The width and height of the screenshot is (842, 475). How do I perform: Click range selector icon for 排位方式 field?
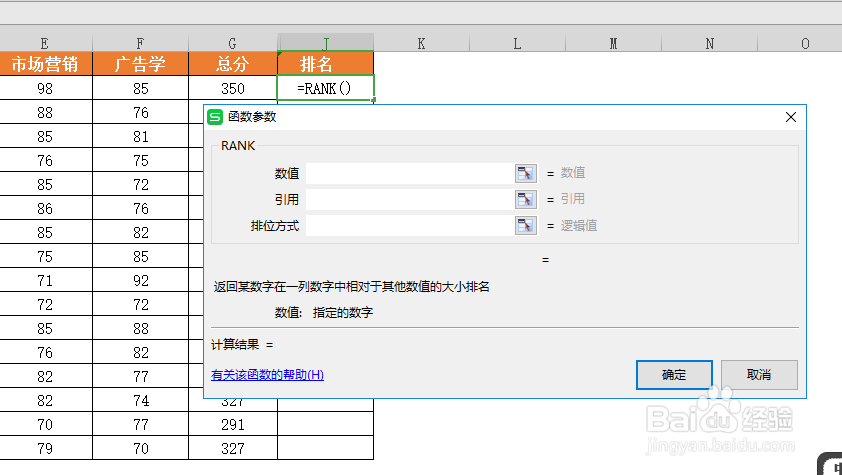point(525,225)
